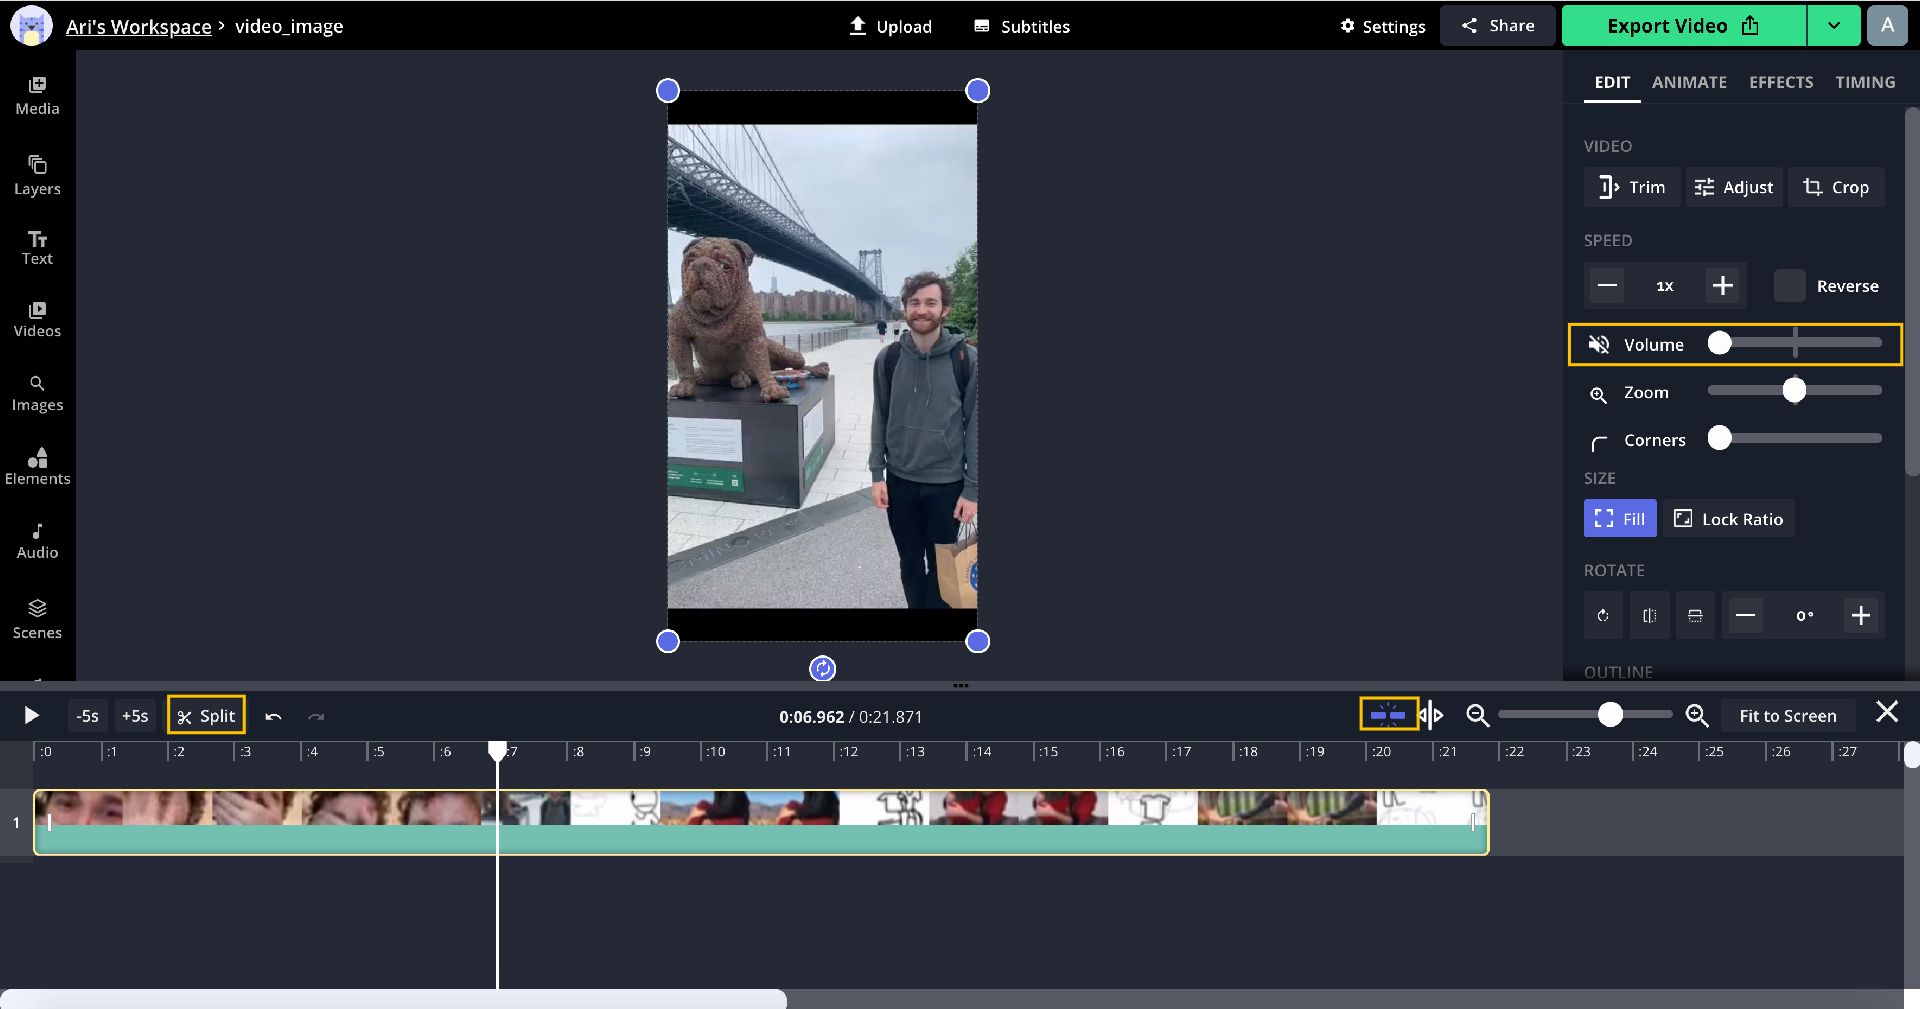Click Export Video
This screenshot has width=1920, height=1009.
click(x=1684, y=26)
